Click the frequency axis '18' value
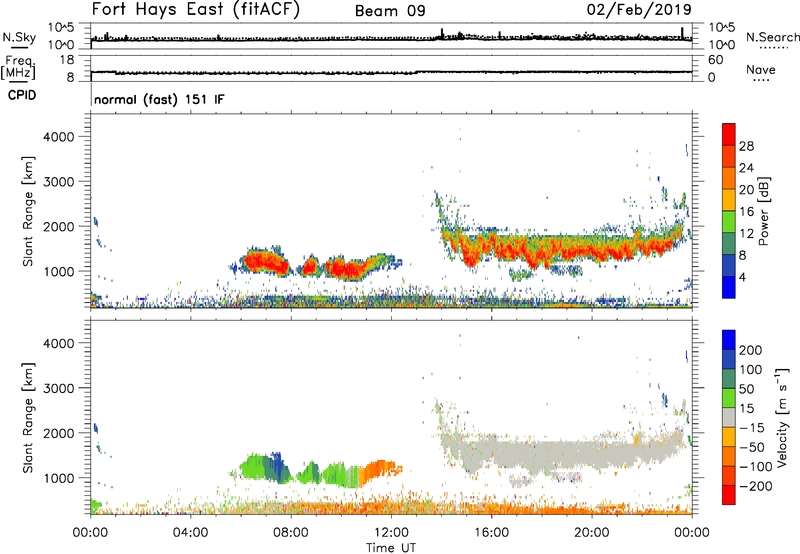This screenshot has height=554, width=800. [67, 60]
